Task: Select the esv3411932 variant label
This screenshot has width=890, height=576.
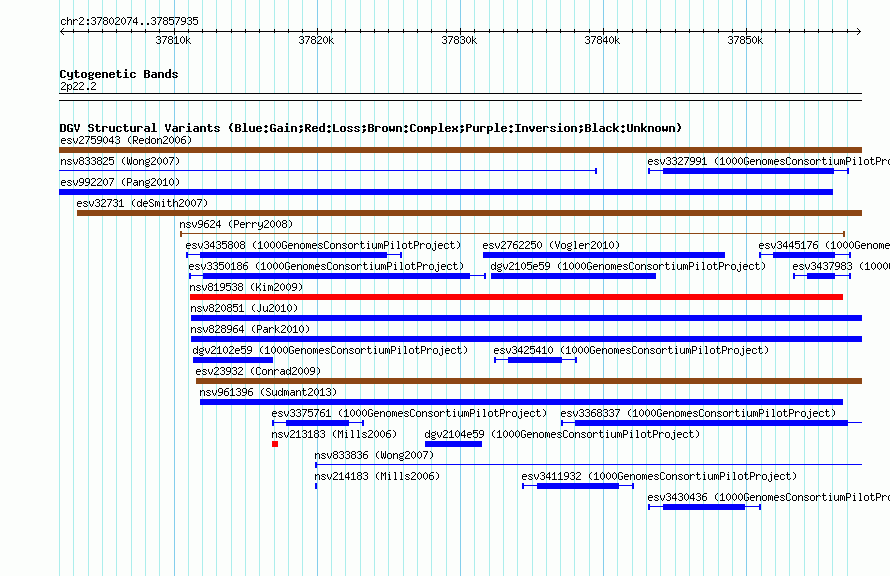Action: [659, 476]
